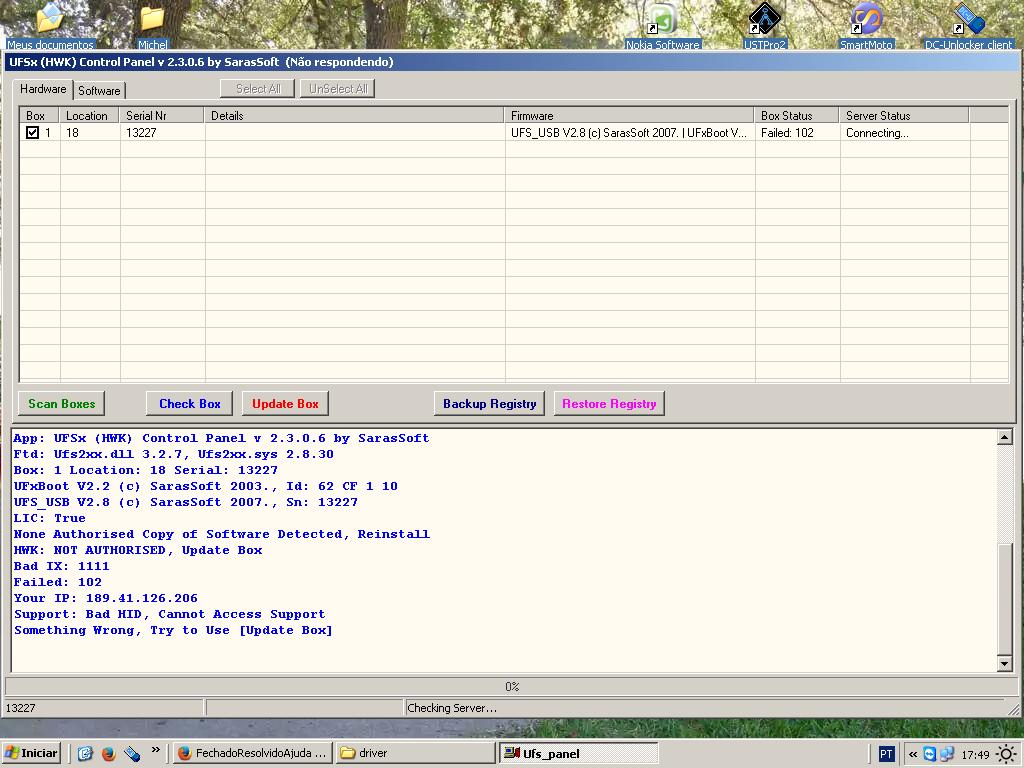Click the red Update Box button

[x=285, y=404]
